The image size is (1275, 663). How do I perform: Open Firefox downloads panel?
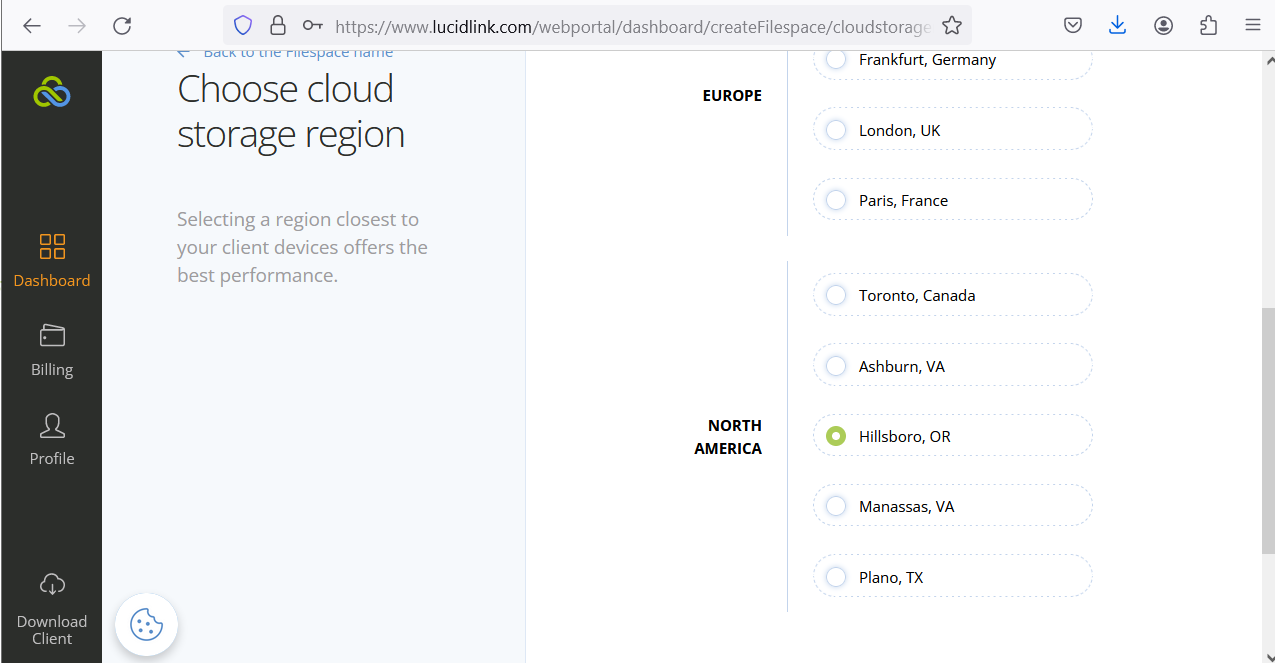1118,26
